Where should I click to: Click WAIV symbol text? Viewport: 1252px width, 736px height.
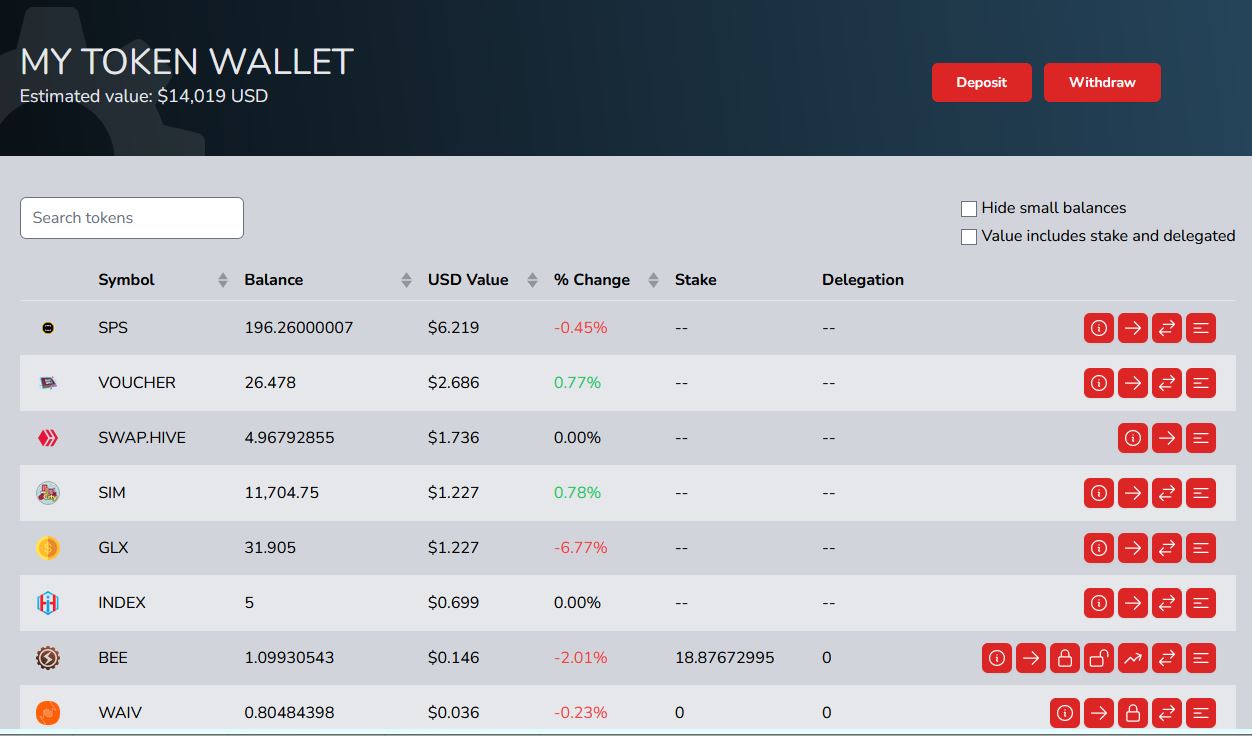pos(120,713)
